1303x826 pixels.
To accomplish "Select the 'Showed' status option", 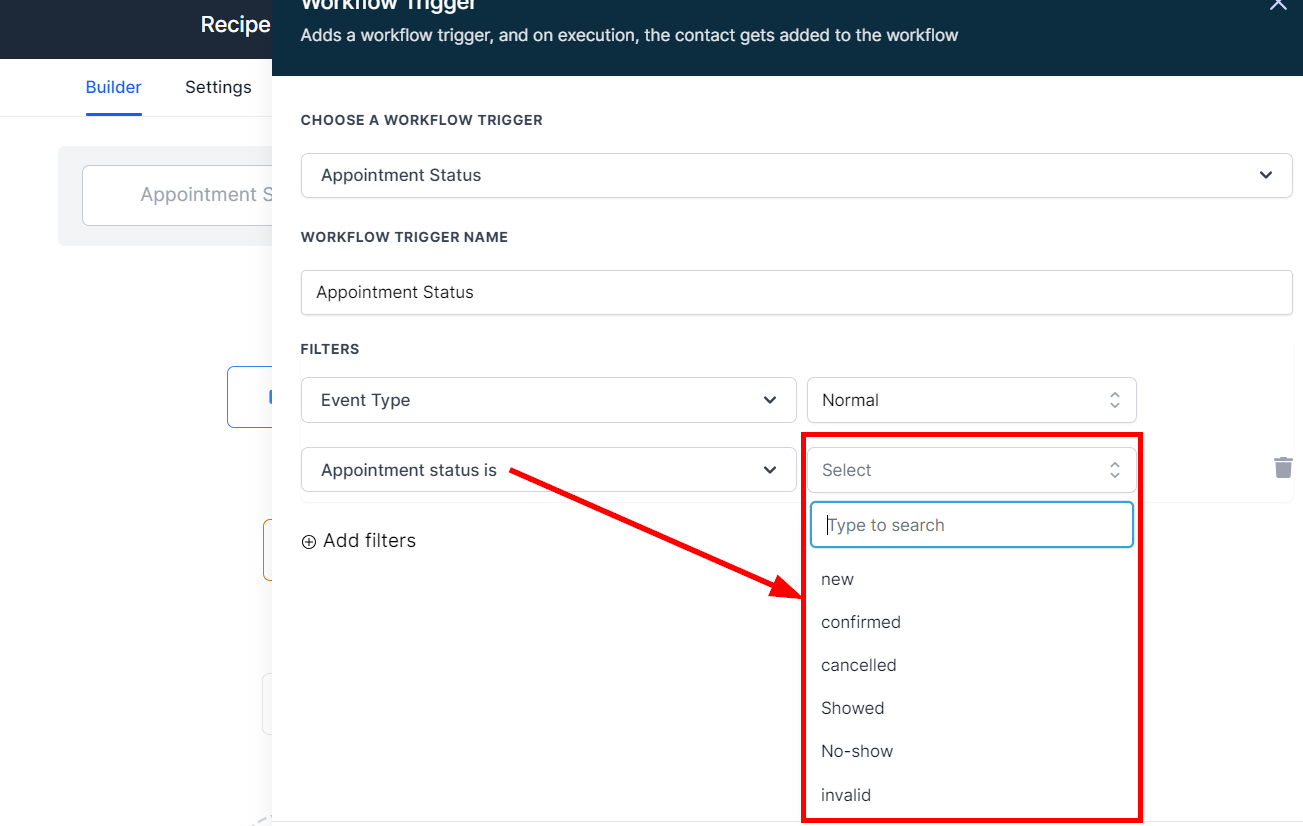I will (853, 708).
